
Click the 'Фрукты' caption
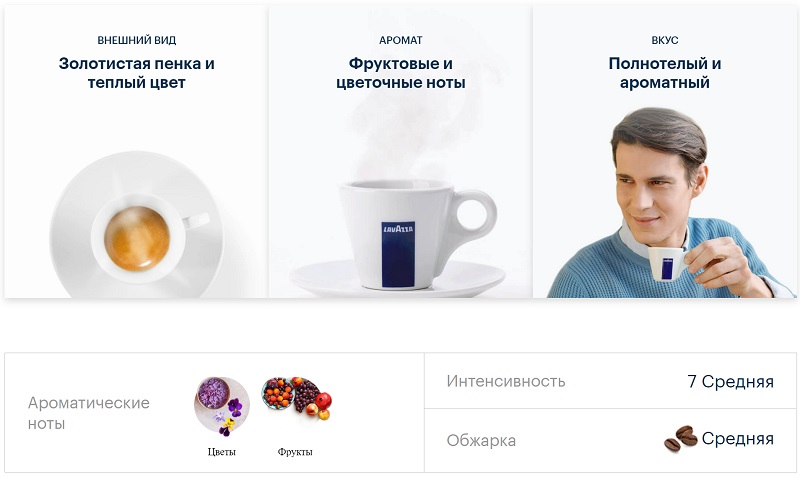[x=295, y=451]
